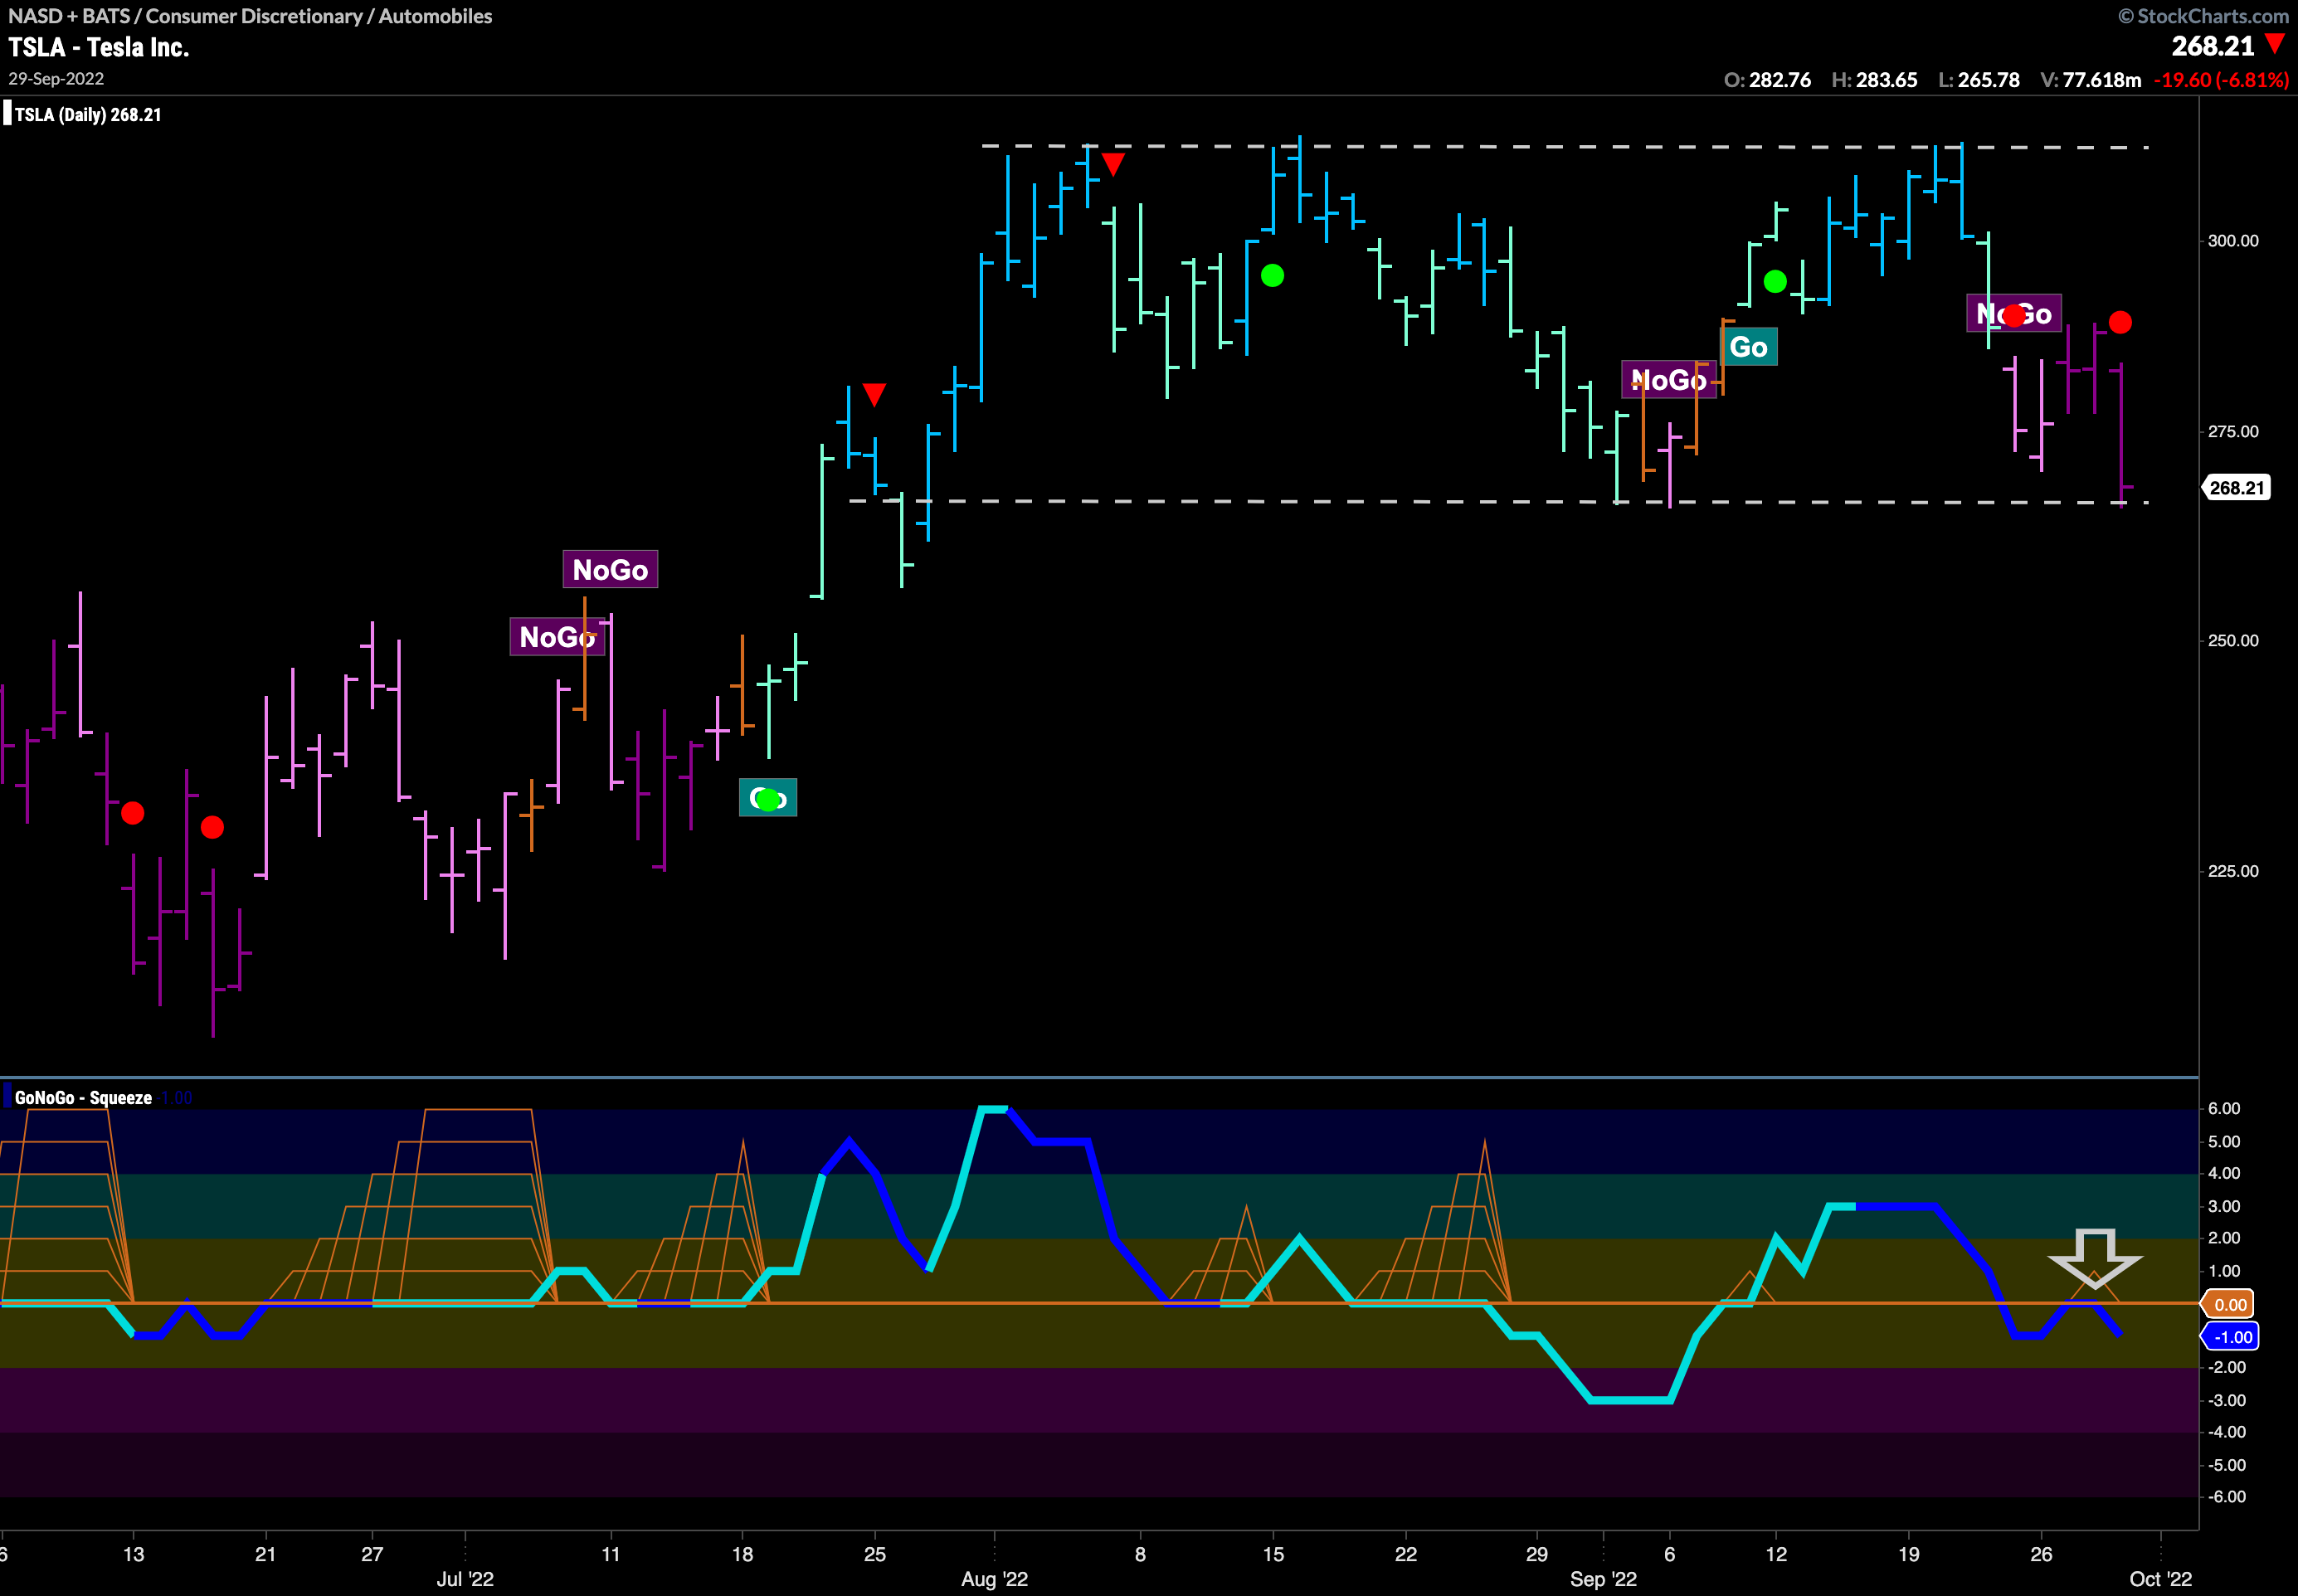Click the low value L: 265.78

click(1979, 80)
